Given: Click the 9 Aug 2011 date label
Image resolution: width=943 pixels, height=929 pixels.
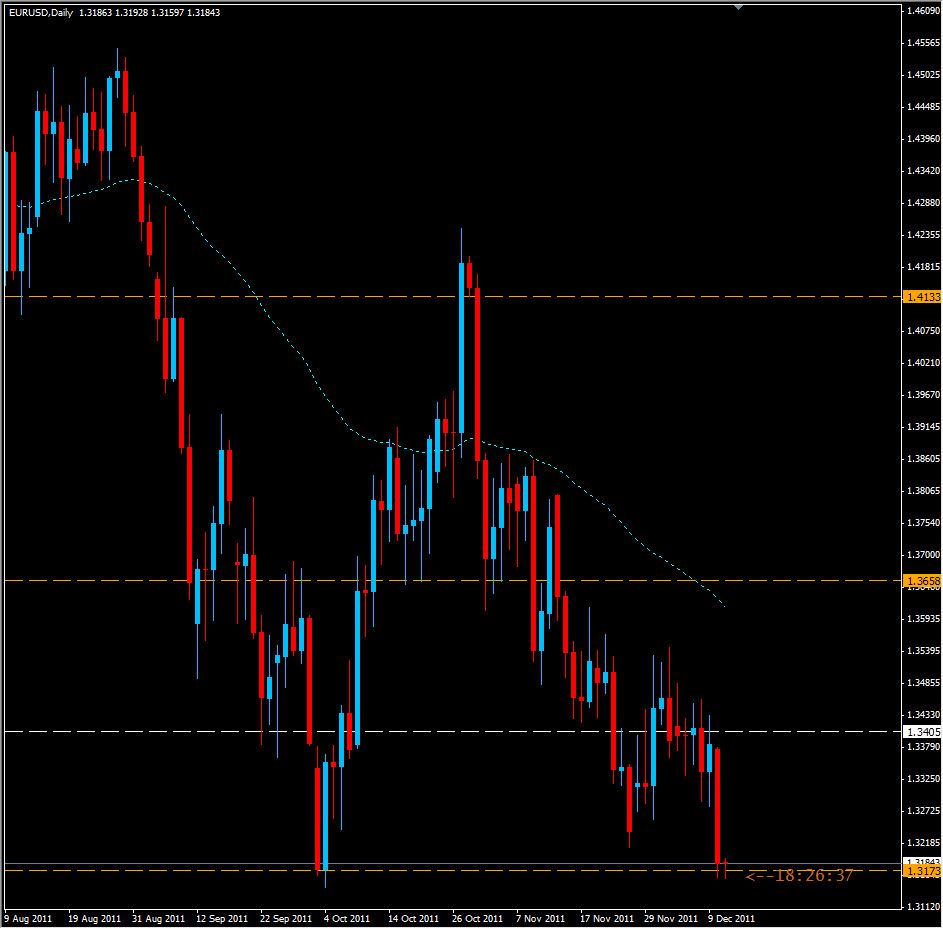Looking at the screenshot, I should [28, 915].
